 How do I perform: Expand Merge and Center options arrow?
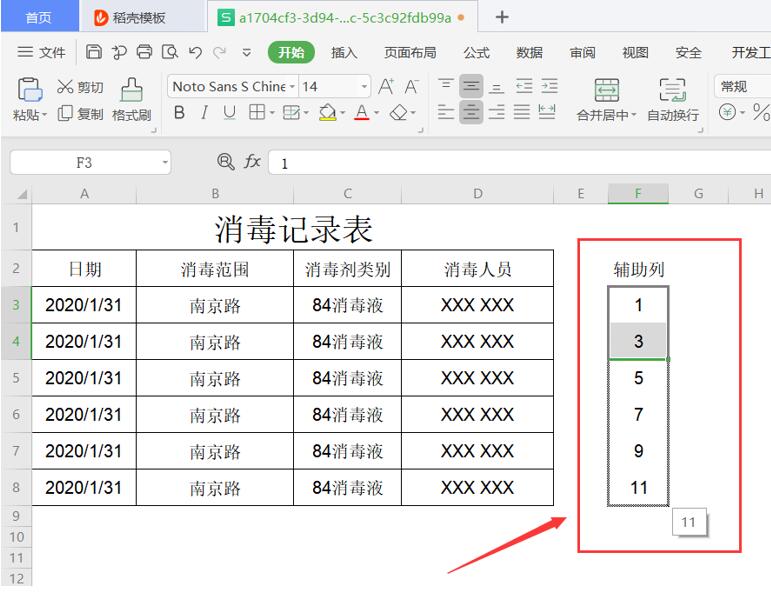634,115
